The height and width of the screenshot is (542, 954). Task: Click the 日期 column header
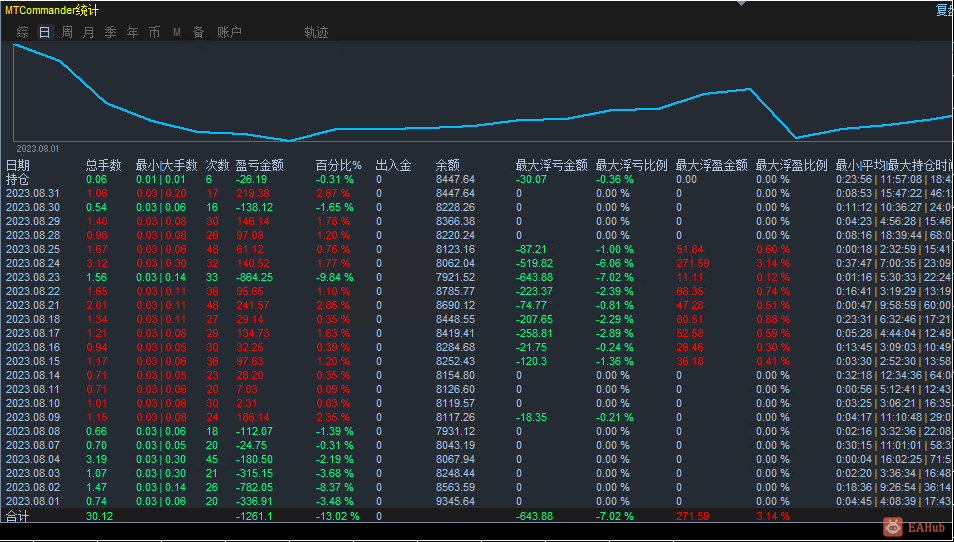pyautogui.click(x=18, y=165)
